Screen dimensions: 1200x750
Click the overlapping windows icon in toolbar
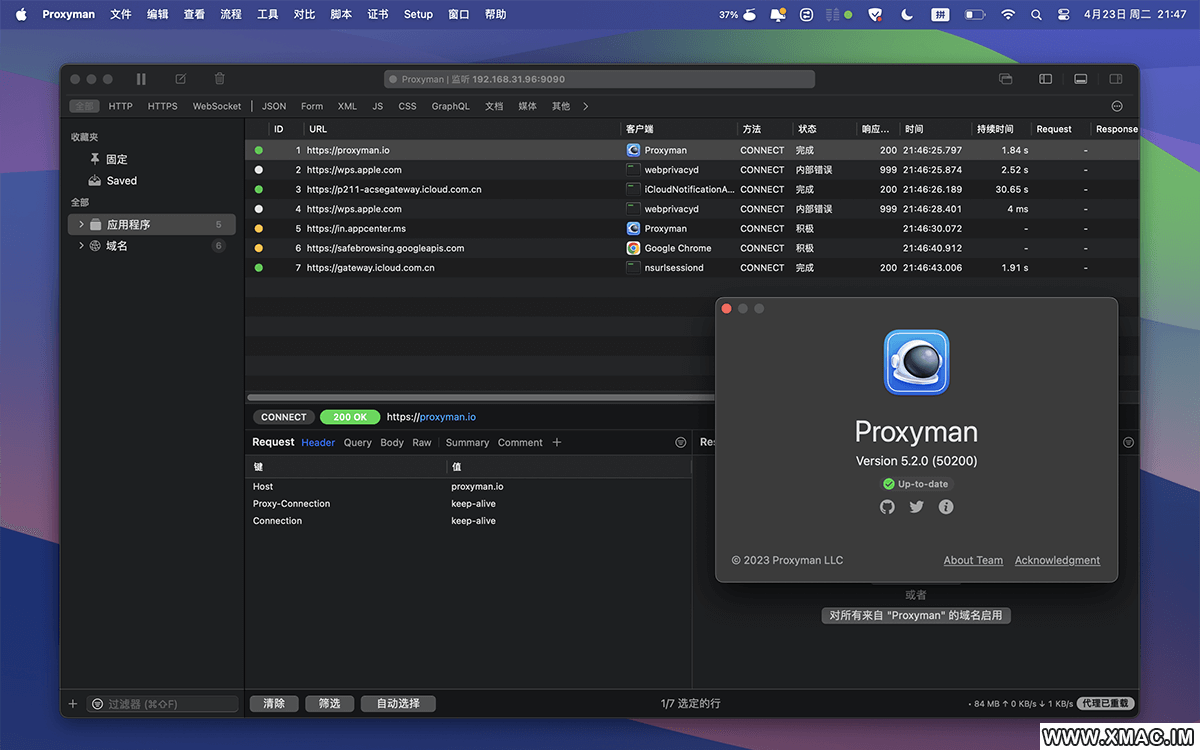pos(1005,79)
